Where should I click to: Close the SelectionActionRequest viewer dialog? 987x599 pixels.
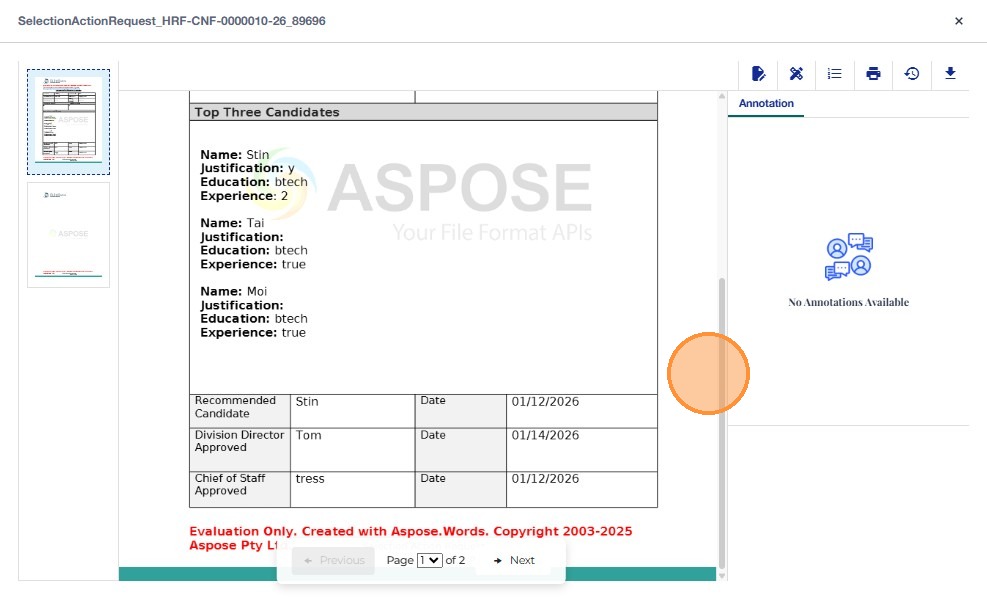pos(958,21)
